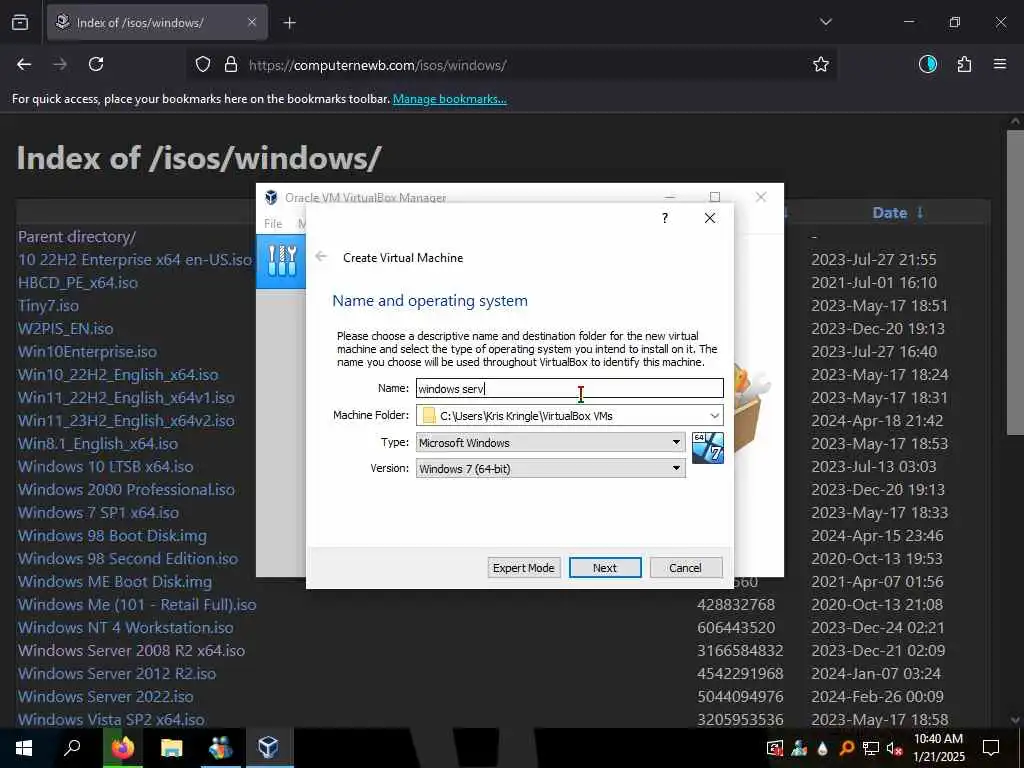Open W2PIS_EN.iso link

point(65,328)
